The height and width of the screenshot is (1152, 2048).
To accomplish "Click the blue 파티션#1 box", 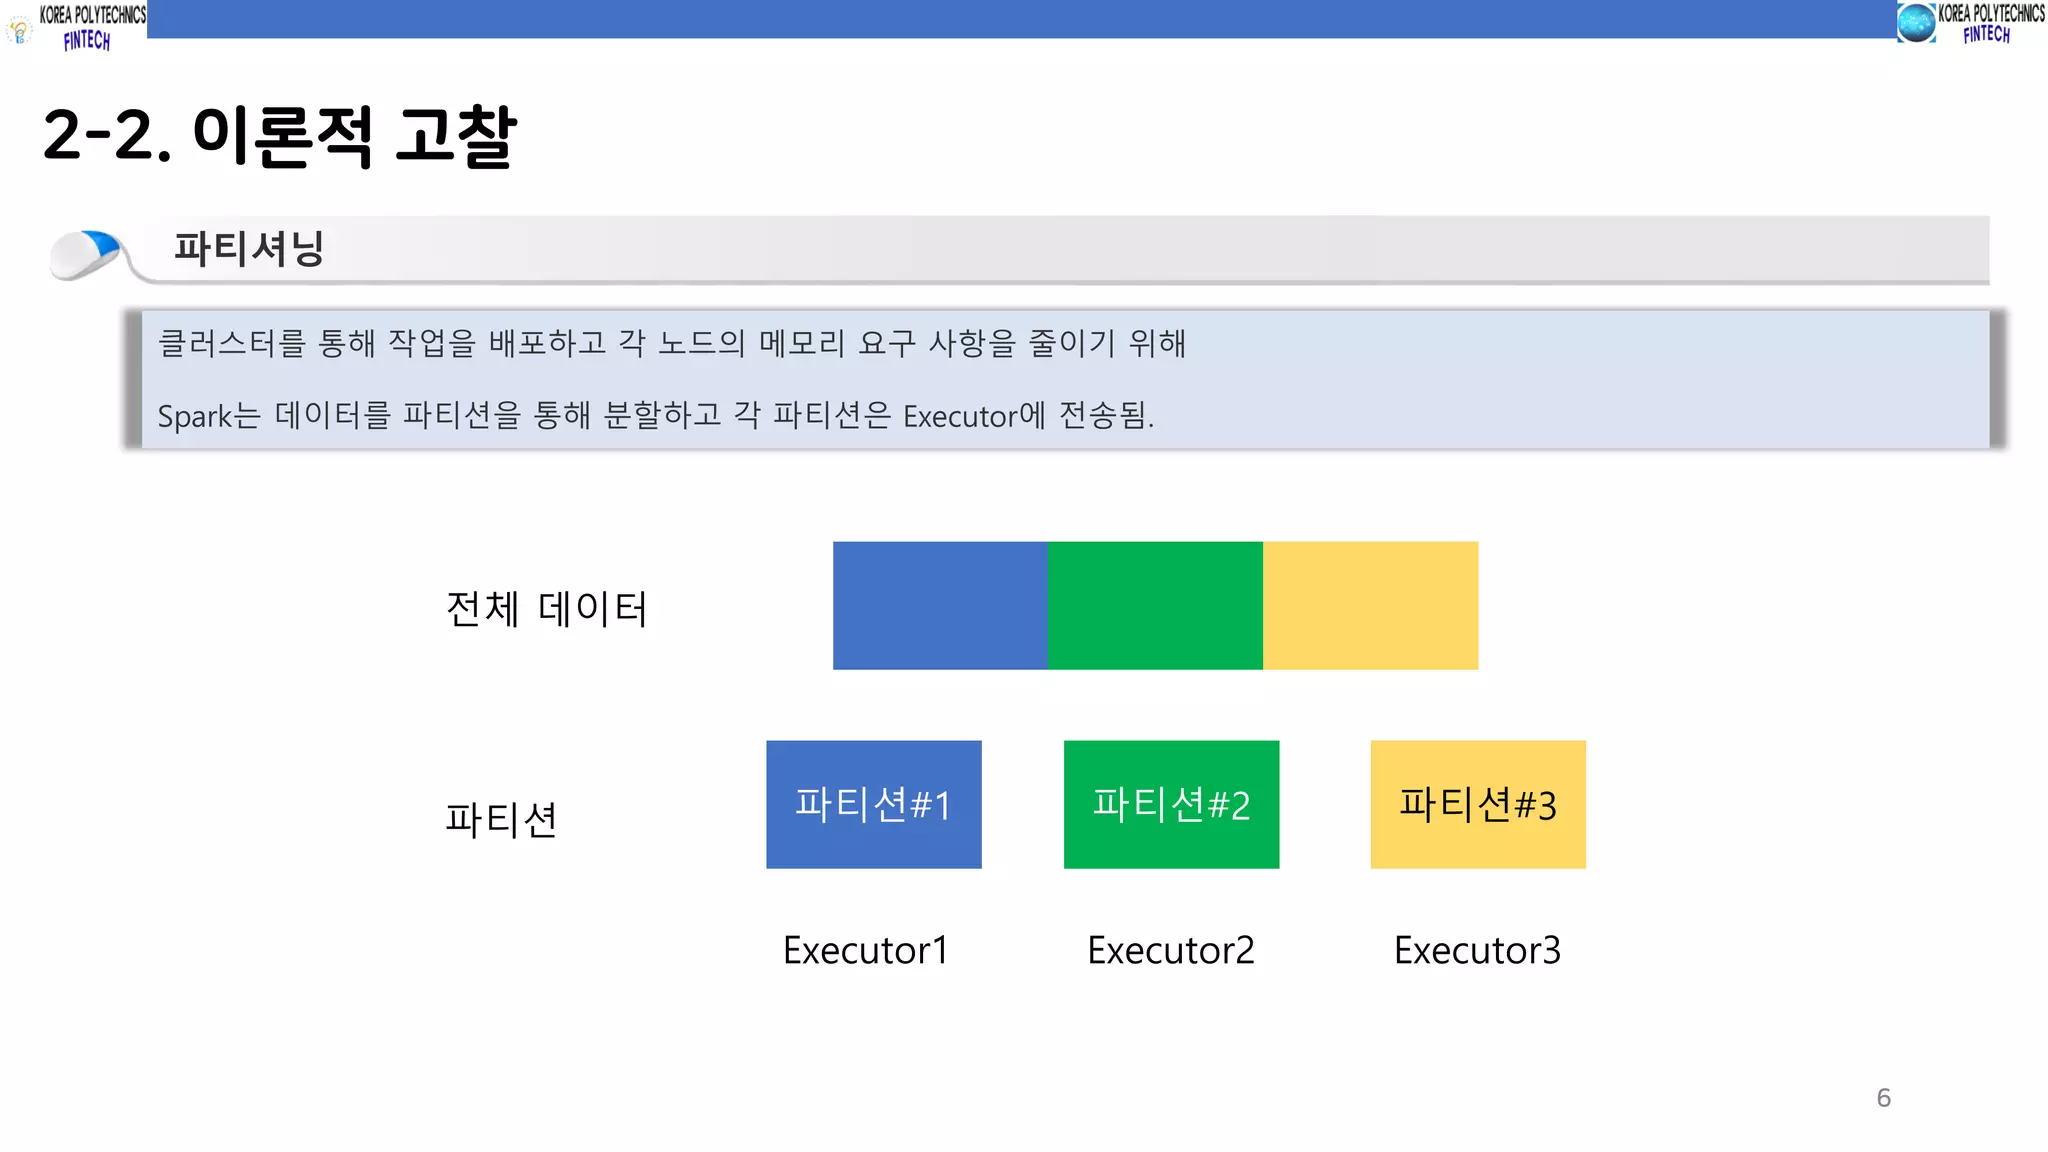I will [x=873, y=804].
